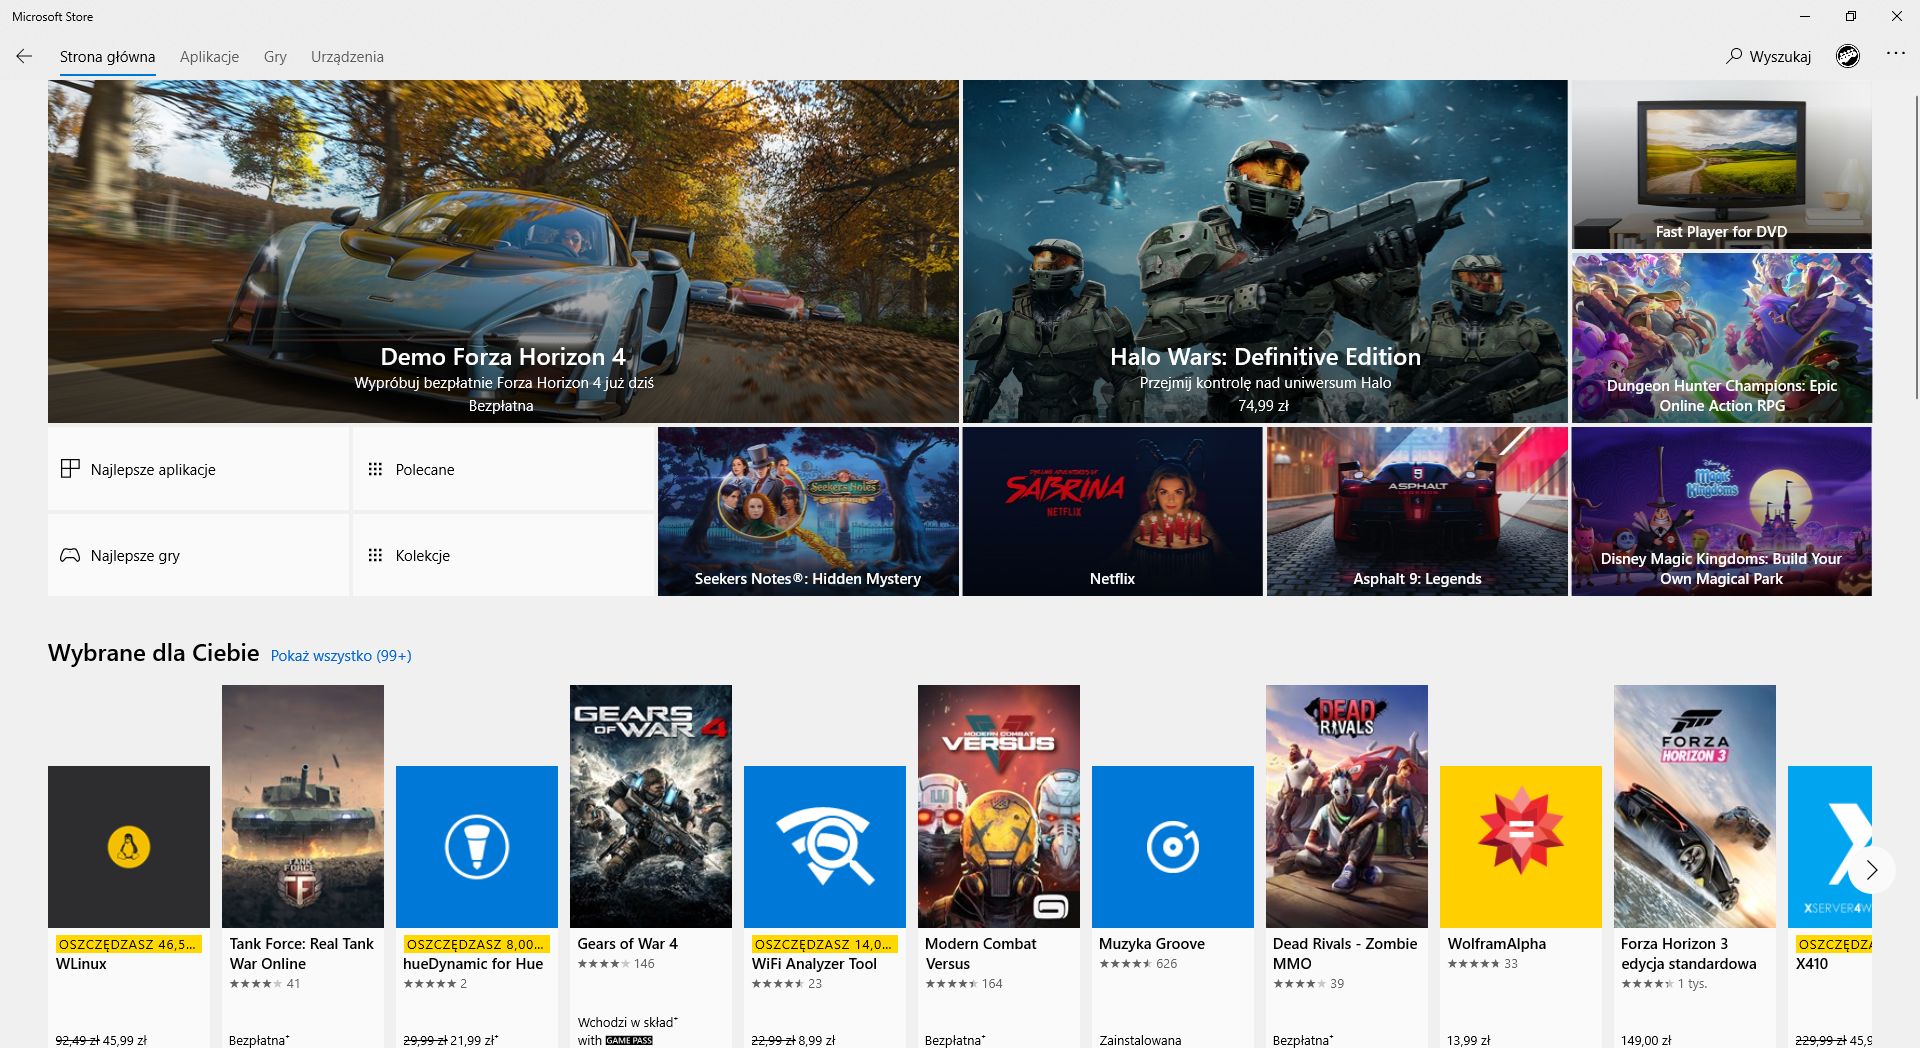Open the Wyszukaj search
This screenshot has height=1048, width=1920.
coord(1770,56)
